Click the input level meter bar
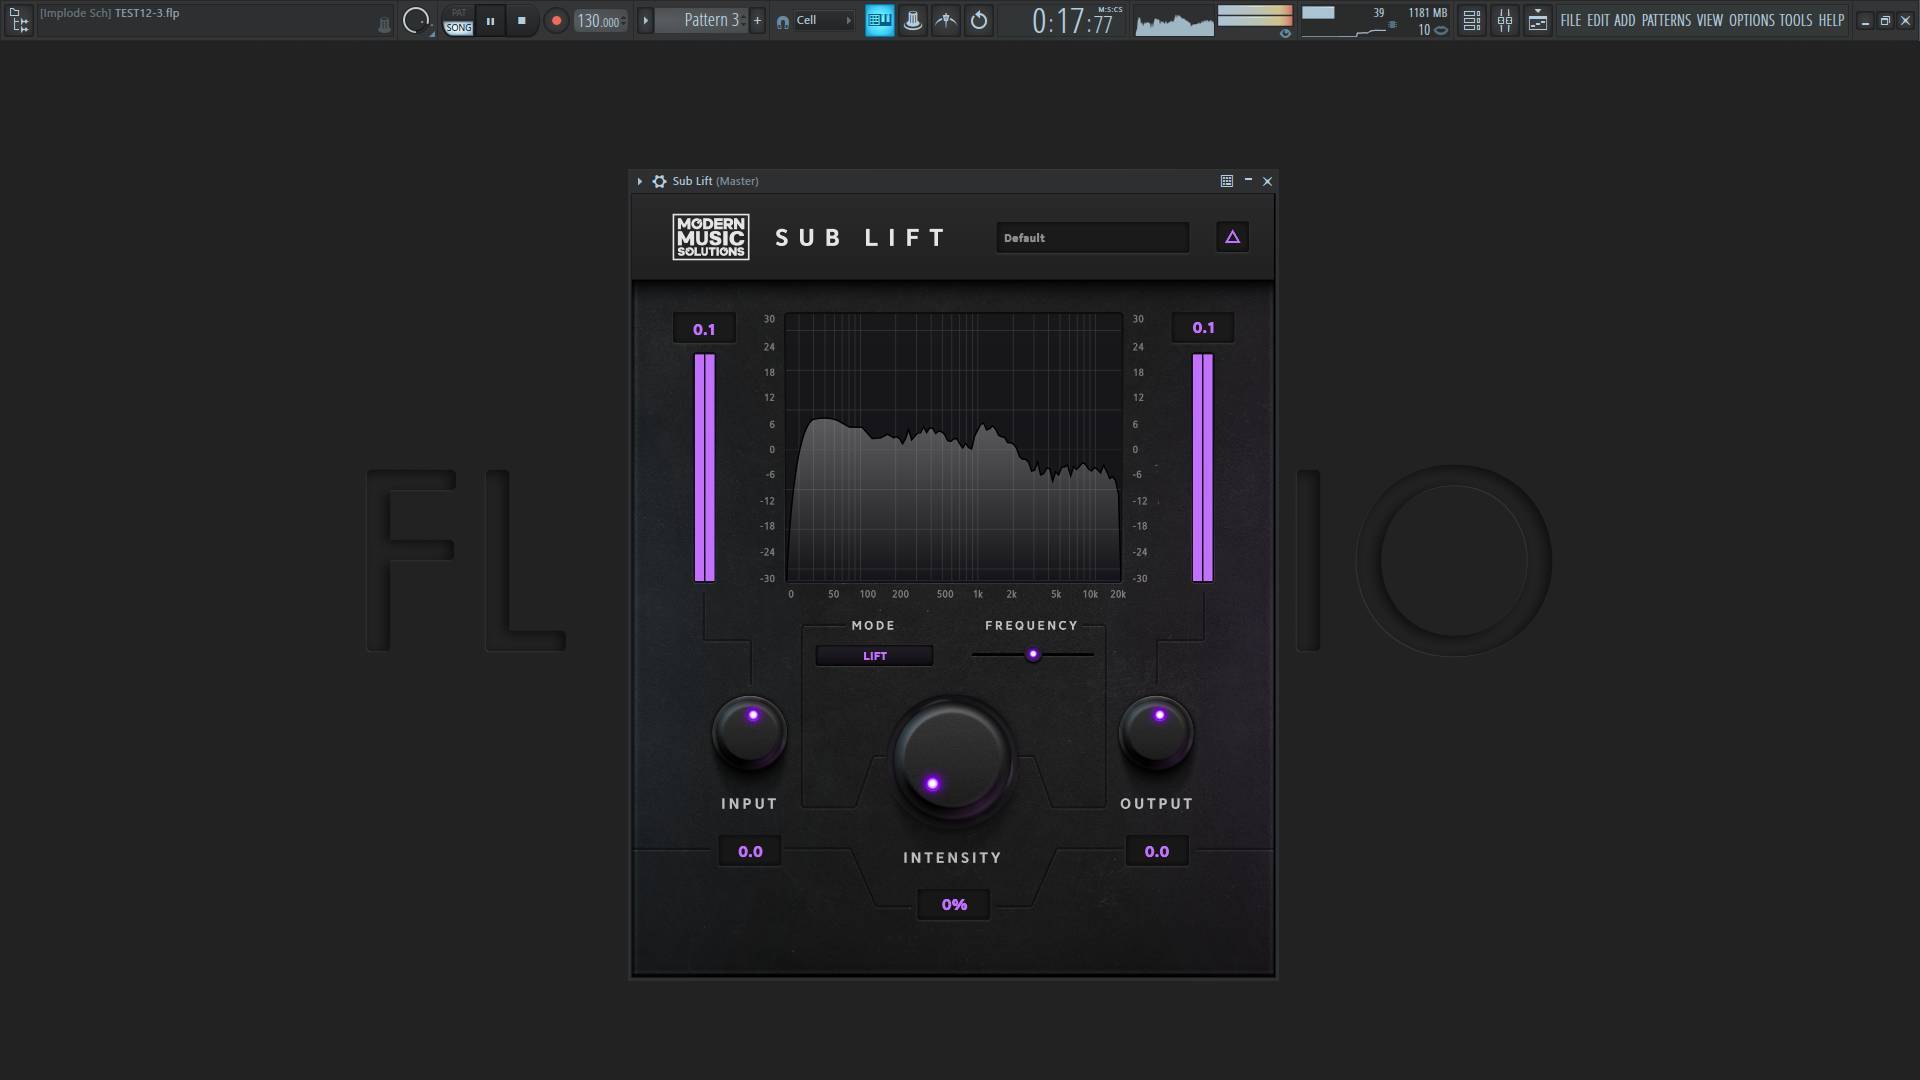This screenshot has height=1080, width=1920. [705, 467]
